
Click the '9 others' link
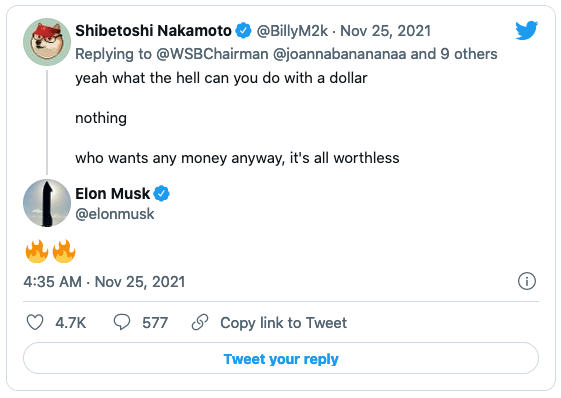pos(469,54)
